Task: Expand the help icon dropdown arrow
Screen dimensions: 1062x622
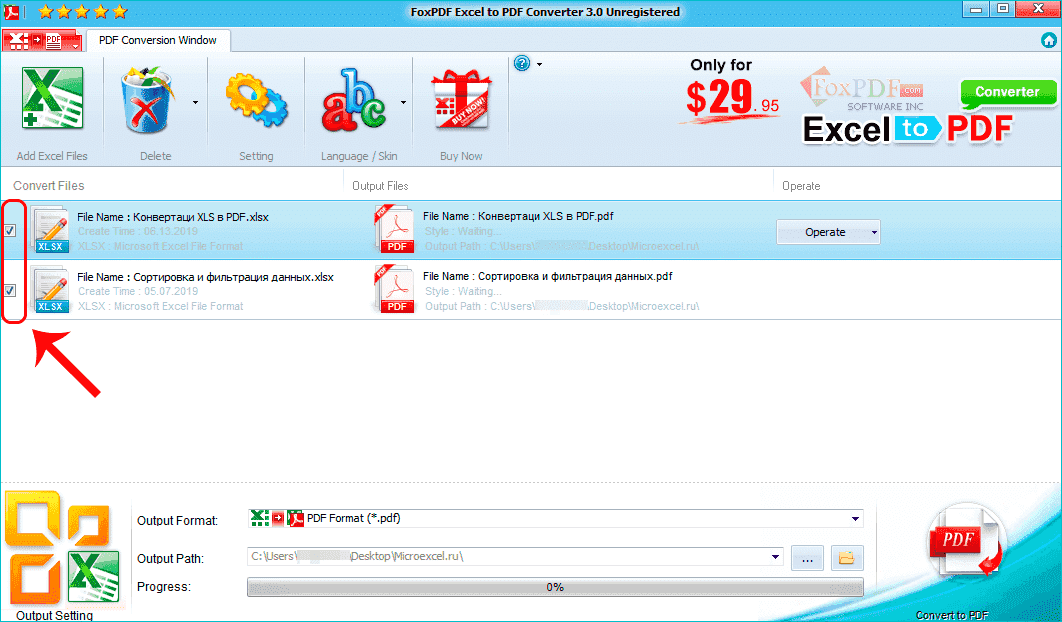Action: (539, 64)
